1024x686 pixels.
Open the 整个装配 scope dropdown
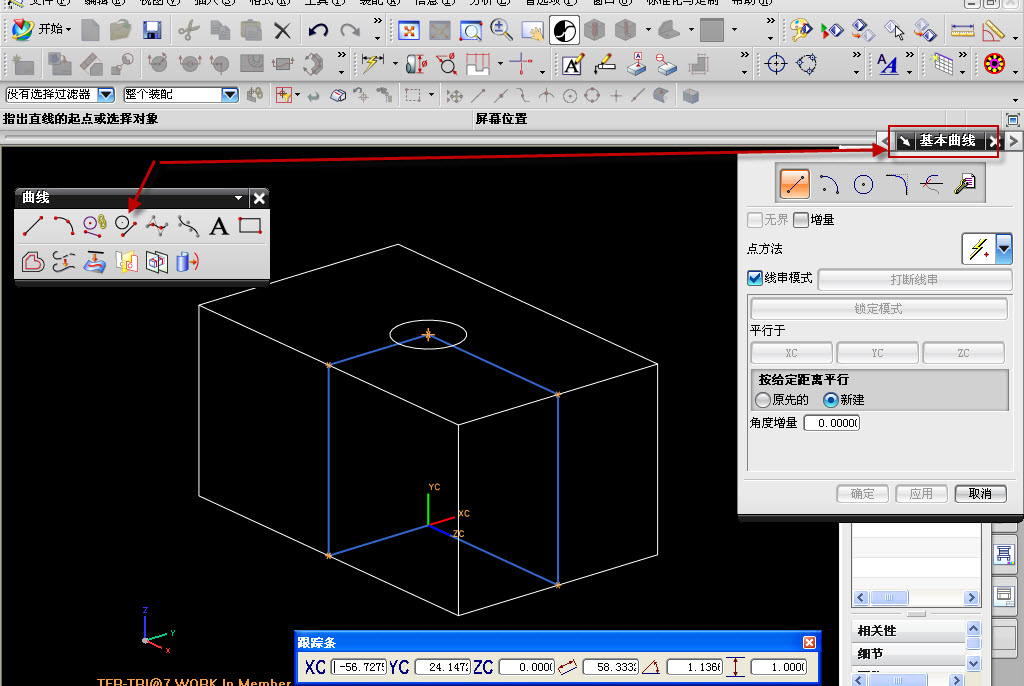[230, 95]
